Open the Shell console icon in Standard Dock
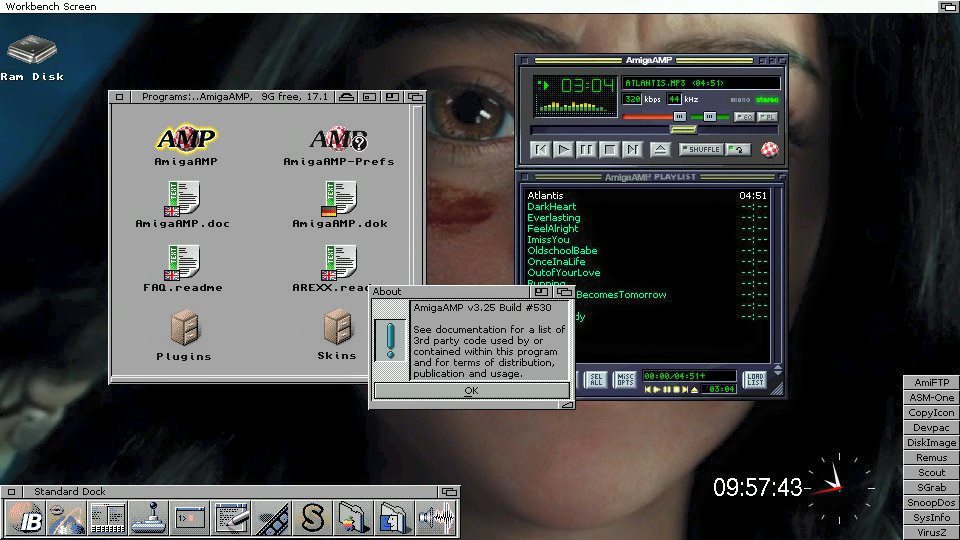 pyautogui.click(x=190, y=517)
